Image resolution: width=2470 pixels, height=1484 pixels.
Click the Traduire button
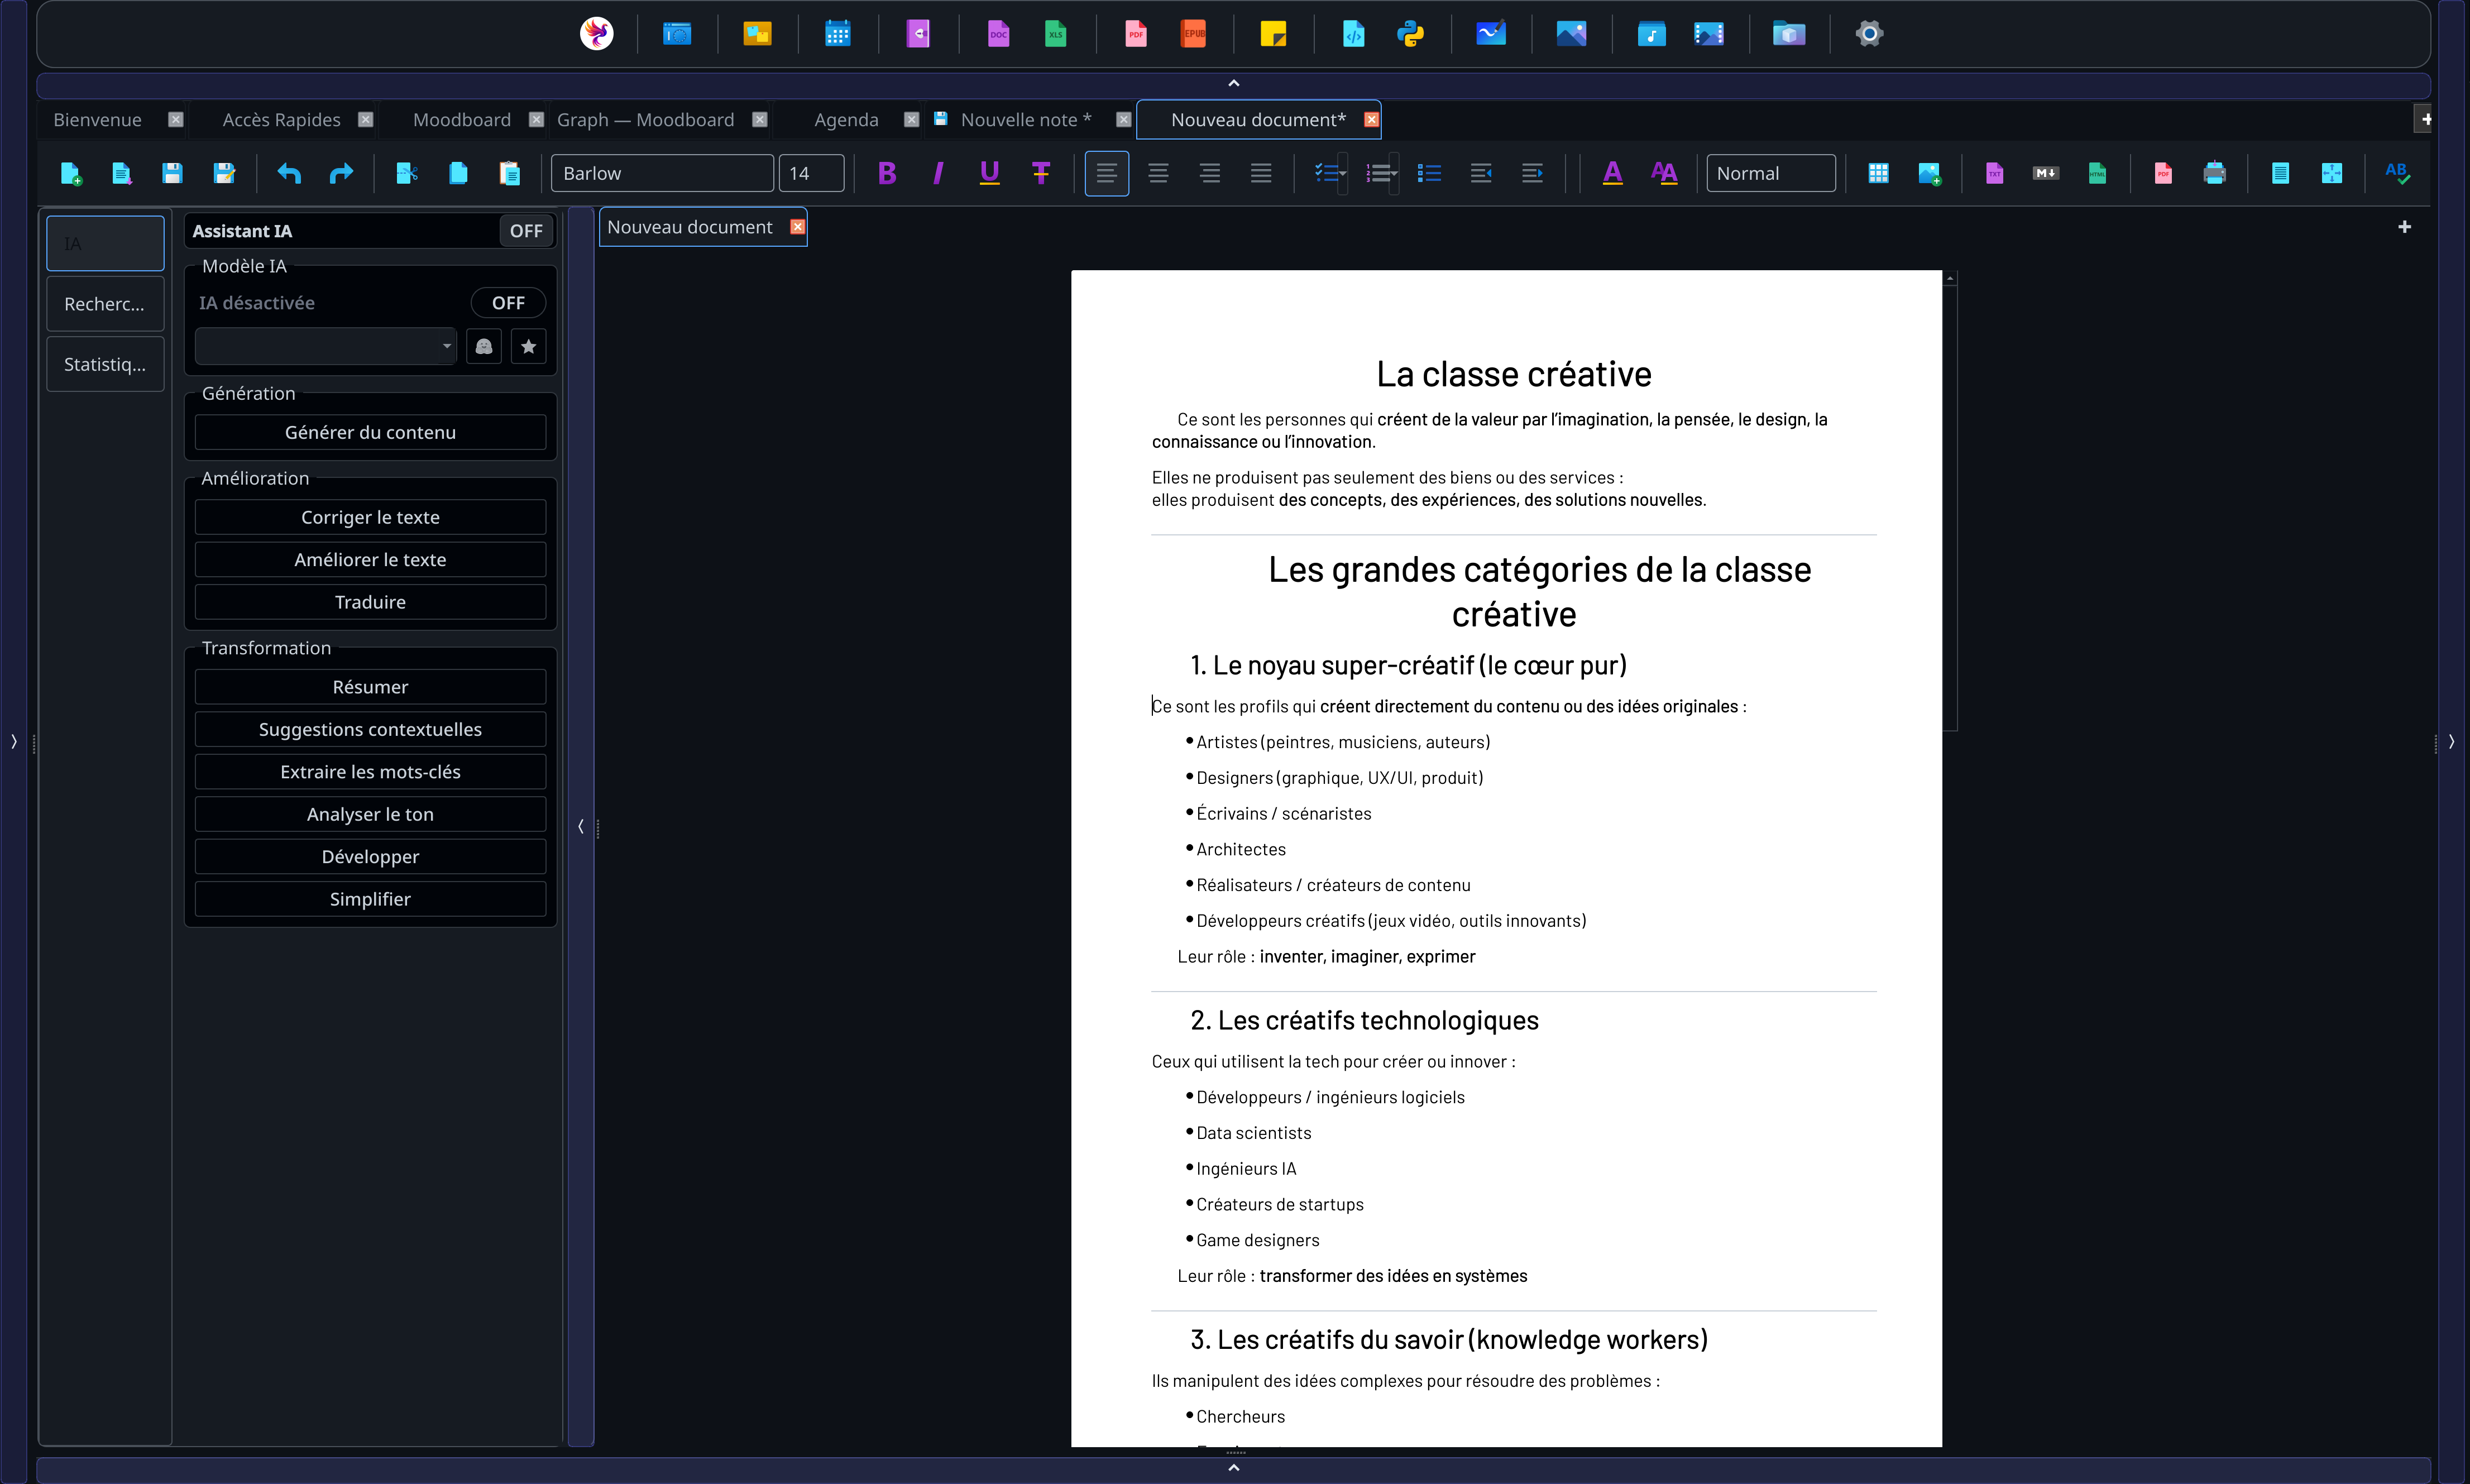tap(370, 602)
